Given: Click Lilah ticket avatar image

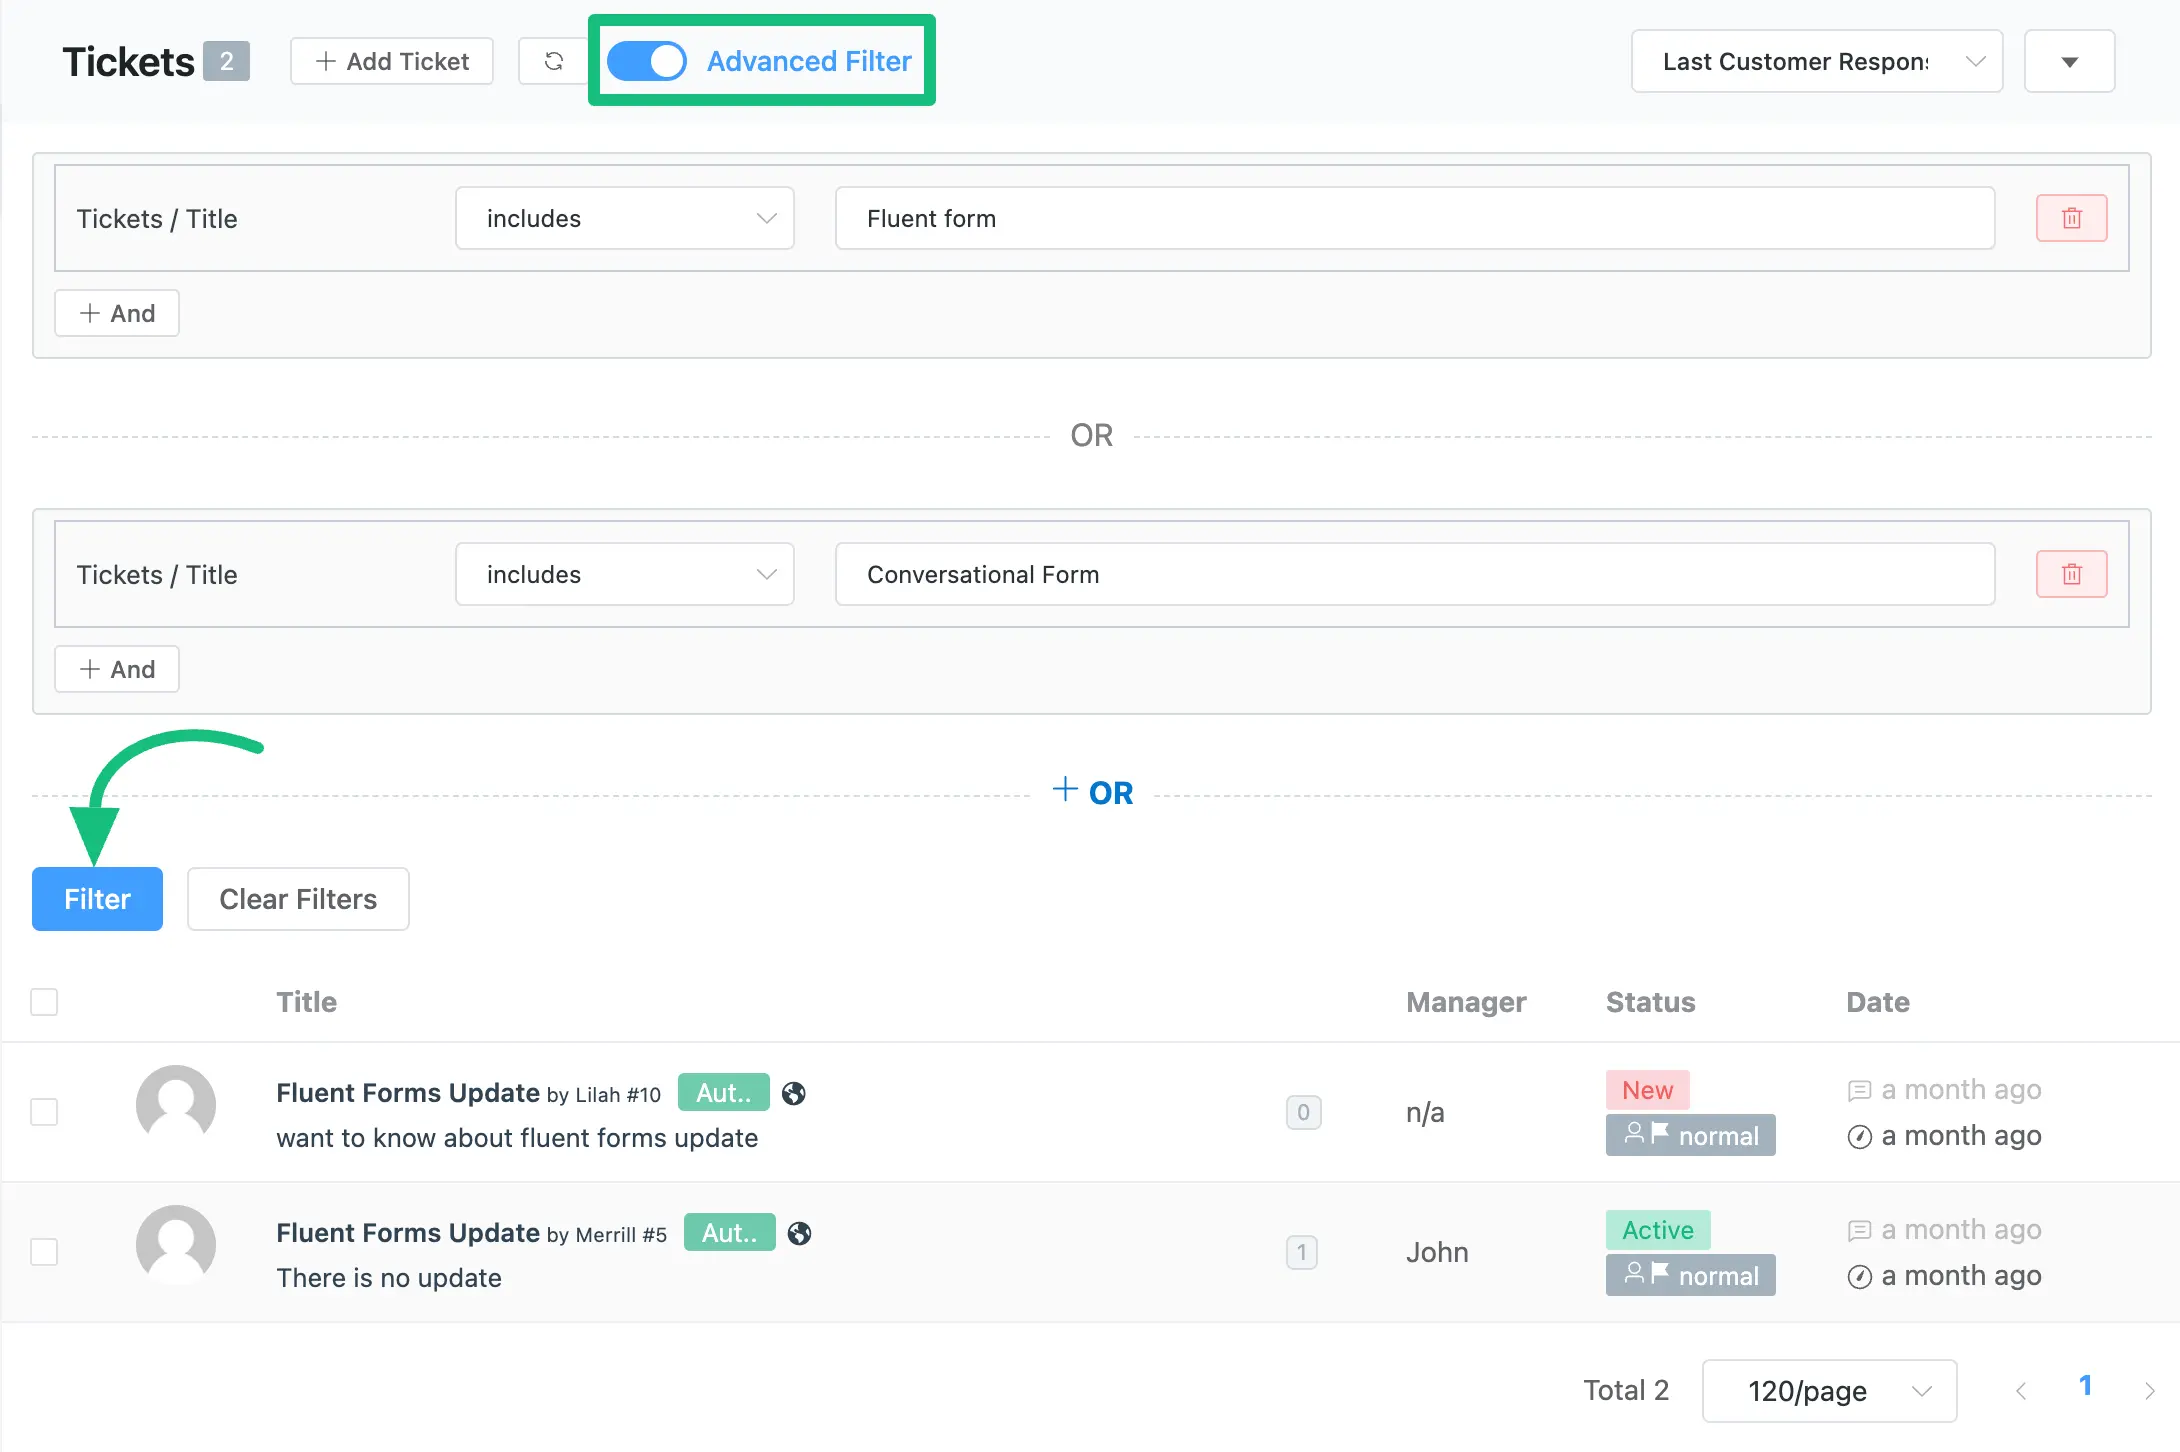Looking at the screenshot, I should (176, 1104).
